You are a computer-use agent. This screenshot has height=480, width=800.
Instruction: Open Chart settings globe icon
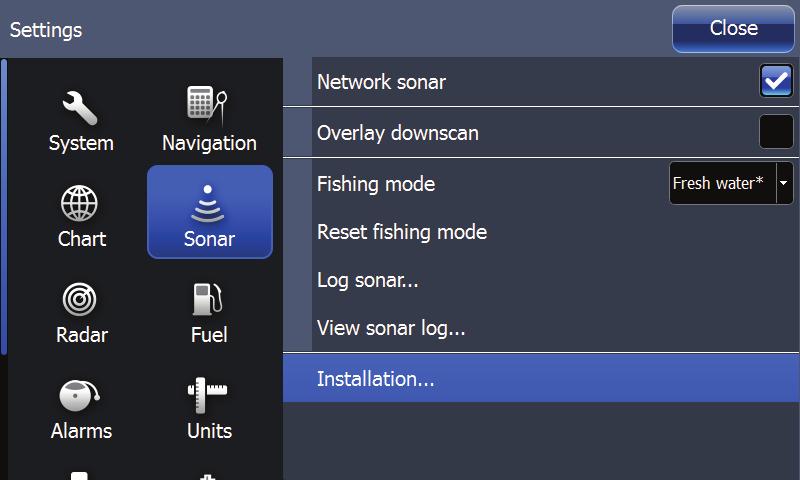[79, 203]
